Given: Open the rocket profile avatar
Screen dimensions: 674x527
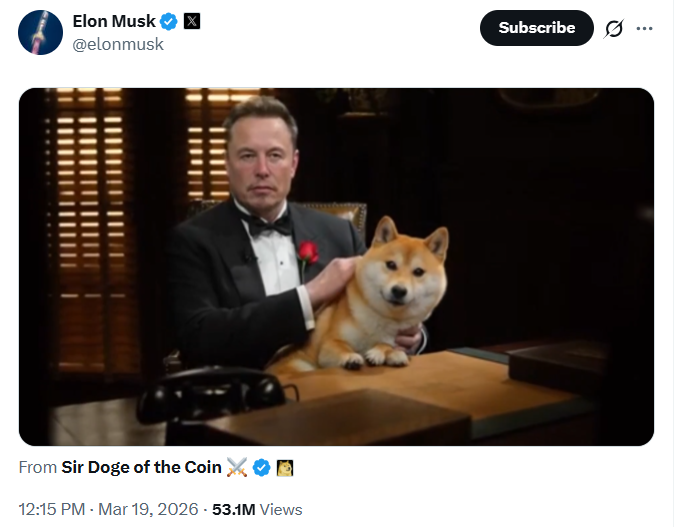Looking at the screenshot, I should point(41,32).
